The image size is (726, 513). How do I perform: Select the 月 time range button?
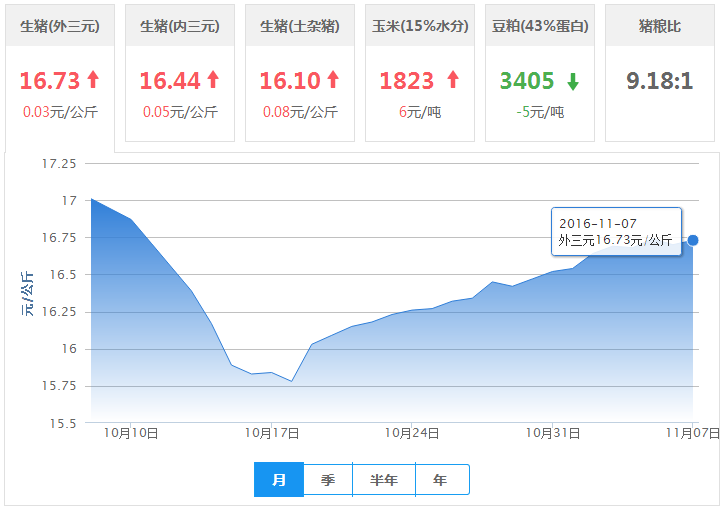(279, 480)
